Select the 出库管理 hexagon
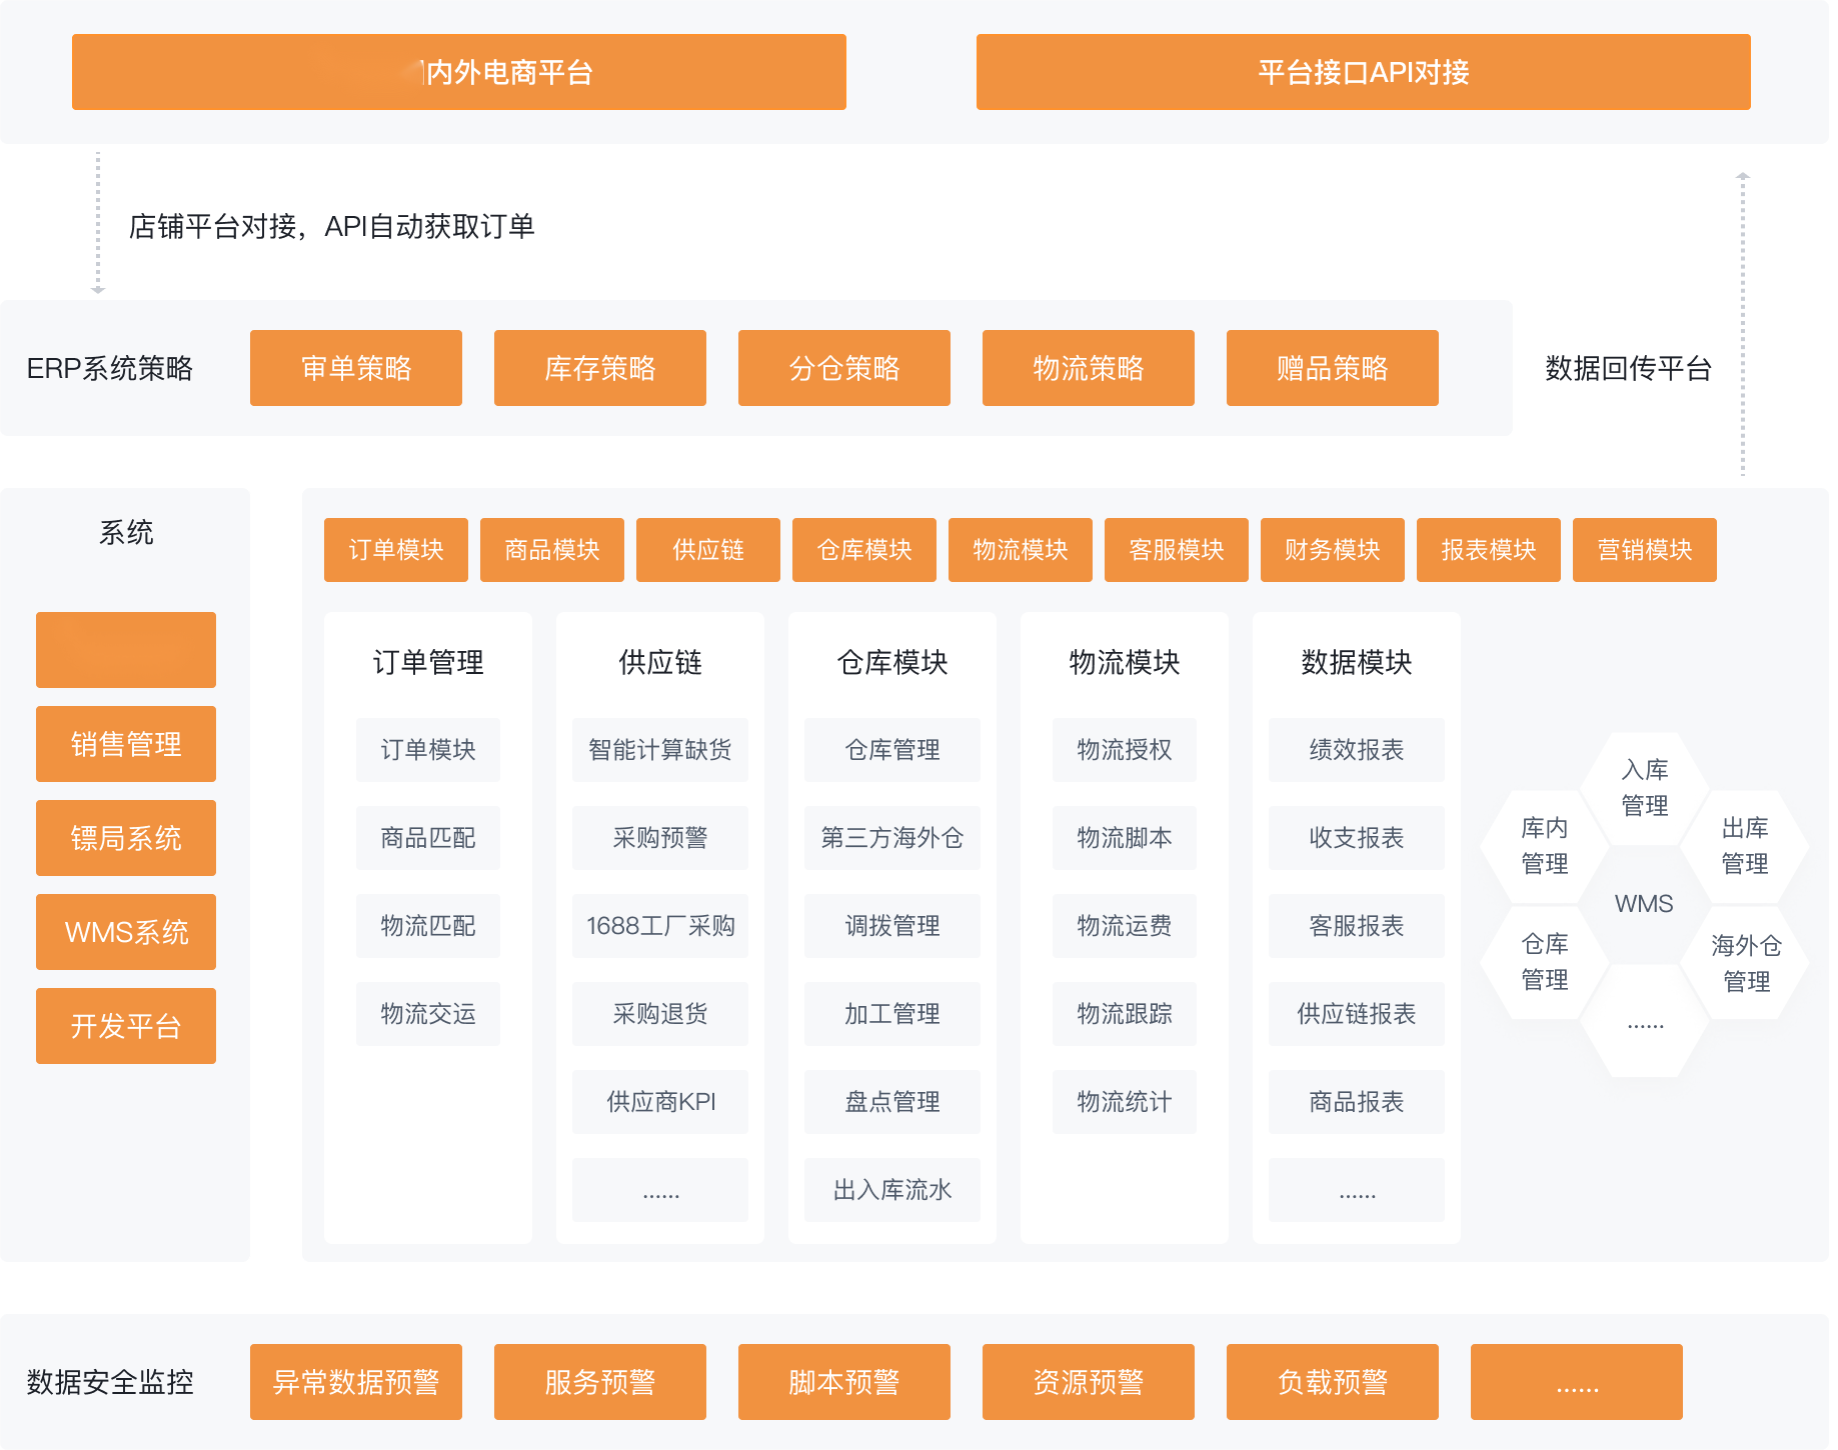The width and height of the screenshot is (1838, 1450). click(1744, 846)
